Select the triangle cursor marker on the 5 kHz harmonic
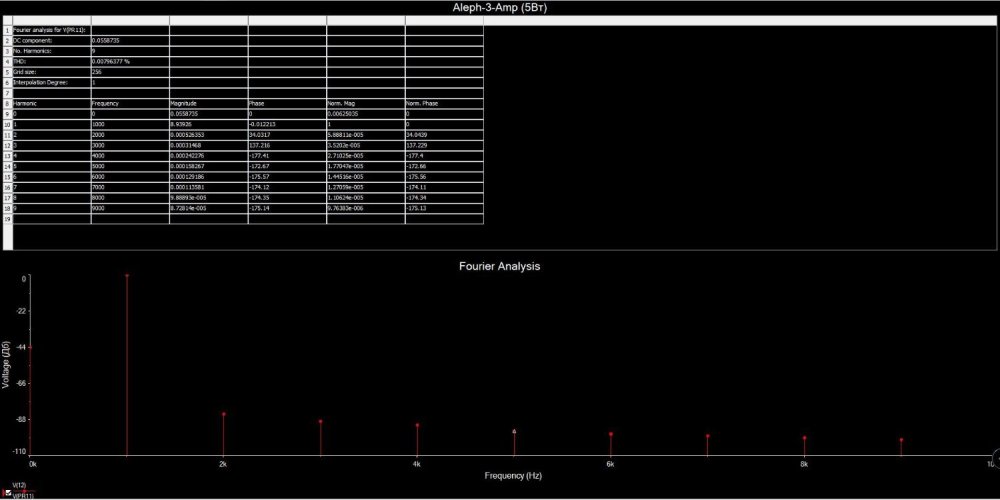The height and width of the screenshot is (500, 1000). click(514, 431)
